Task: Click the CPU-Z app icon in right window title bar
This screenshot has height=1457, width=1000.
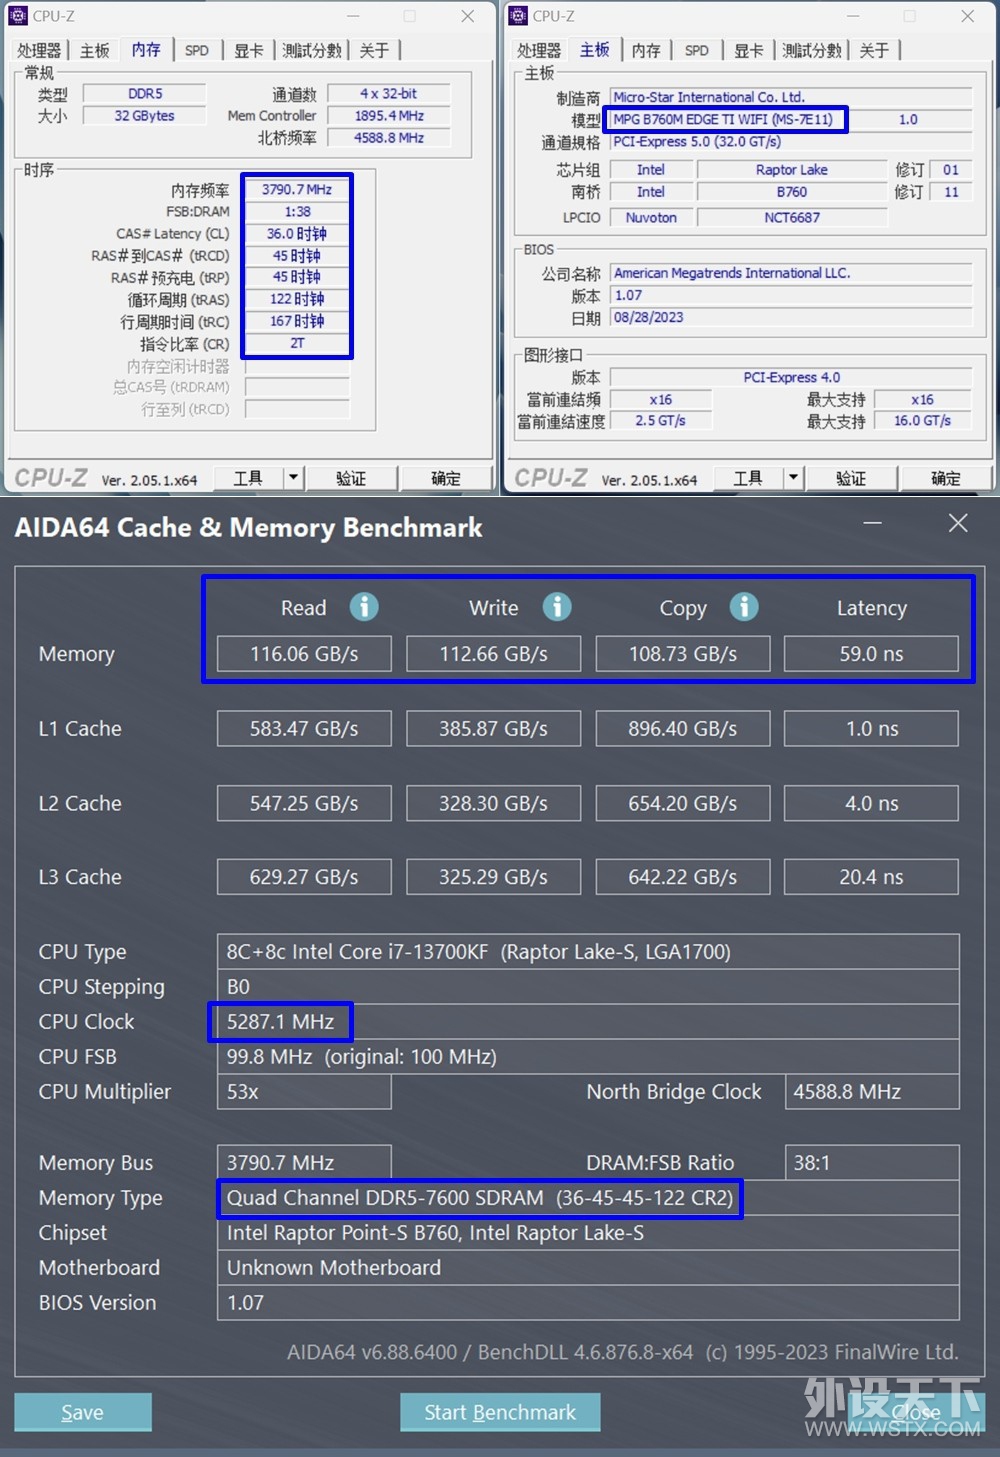Action: coord(518,16)
